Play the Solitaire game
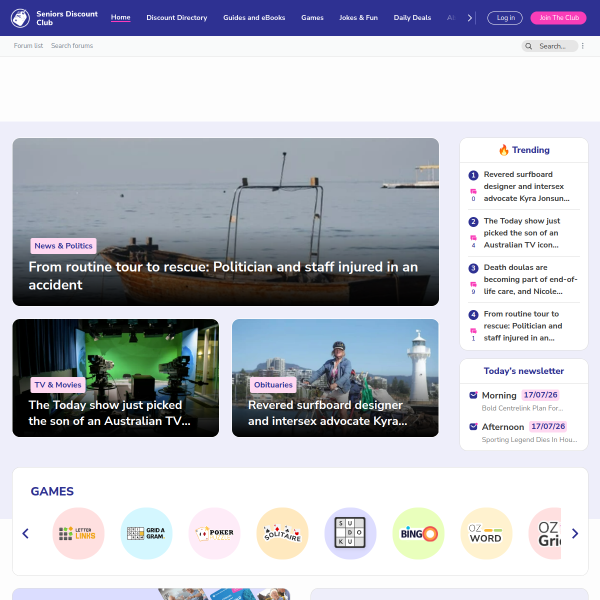600x600 pixels. pyautogui.click(x=282, y=533)
